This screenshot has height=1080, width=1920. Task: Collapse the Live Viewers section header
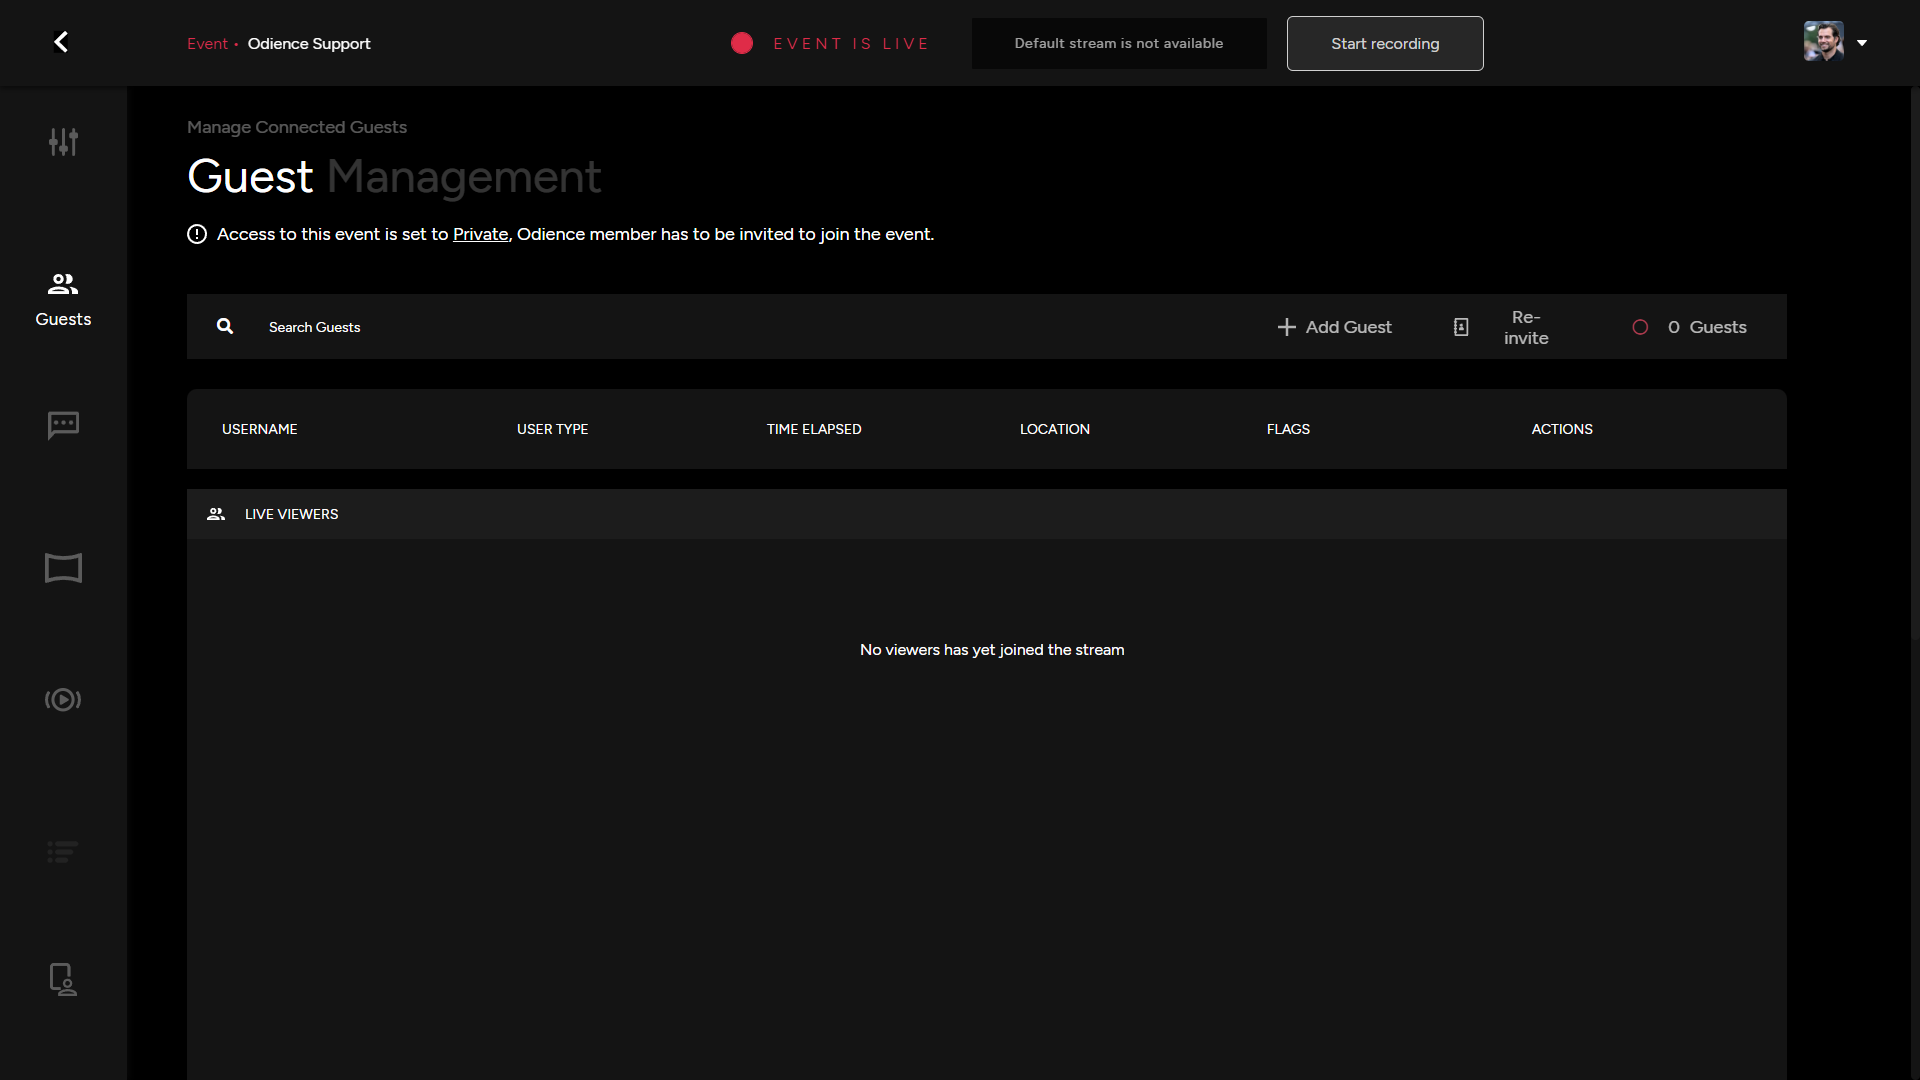coord(291,514)
